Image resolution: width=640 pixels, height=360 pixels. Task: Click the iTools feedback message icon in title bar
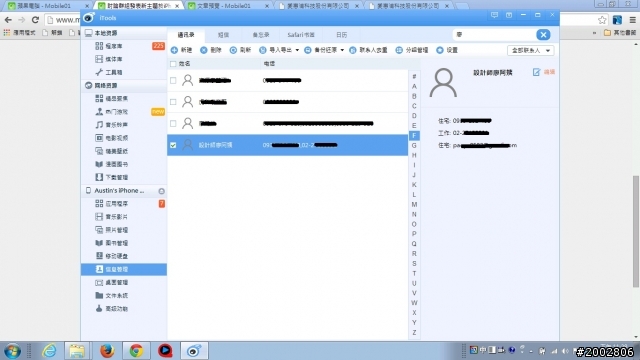(x=494, y=16)
